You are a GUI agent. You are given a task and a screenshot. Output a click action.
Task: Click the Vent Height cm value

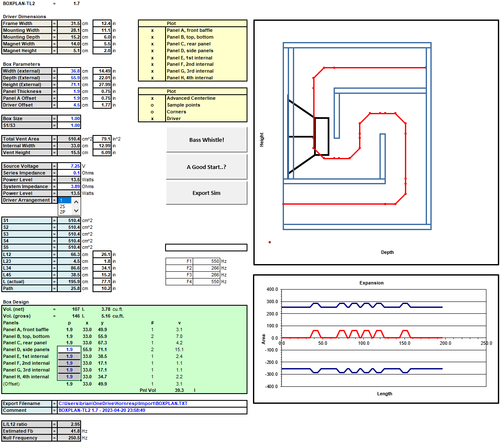pyautogui.click(x=69, y=153)
